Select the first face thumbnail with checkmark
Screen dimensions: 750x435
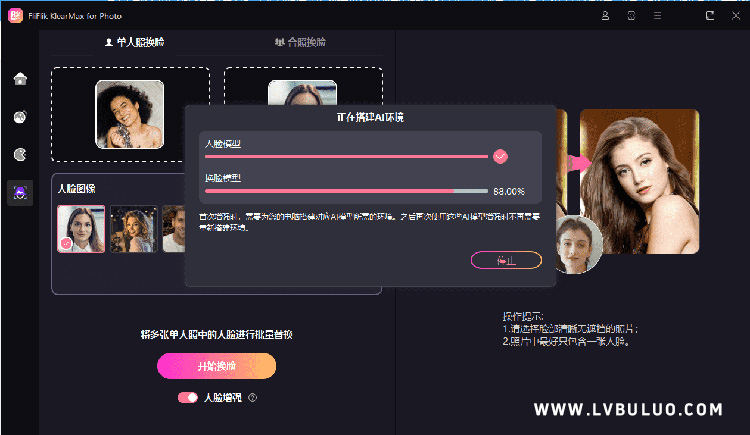click(x=81, y=229)
